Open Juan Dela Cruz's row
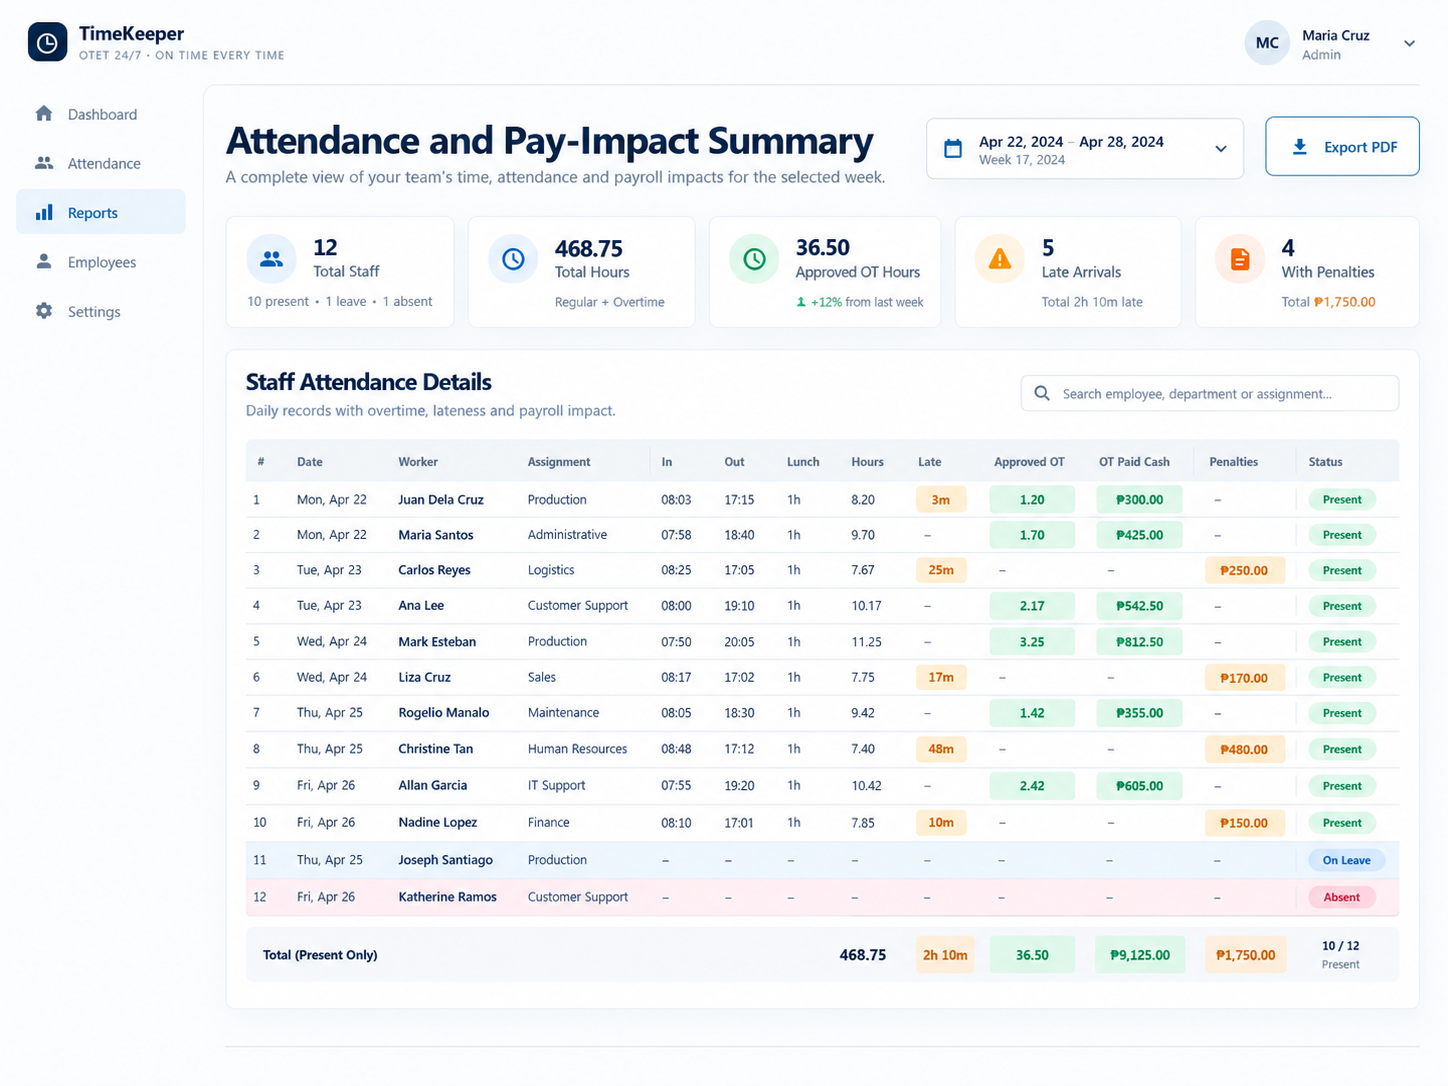 click(822, 499)
